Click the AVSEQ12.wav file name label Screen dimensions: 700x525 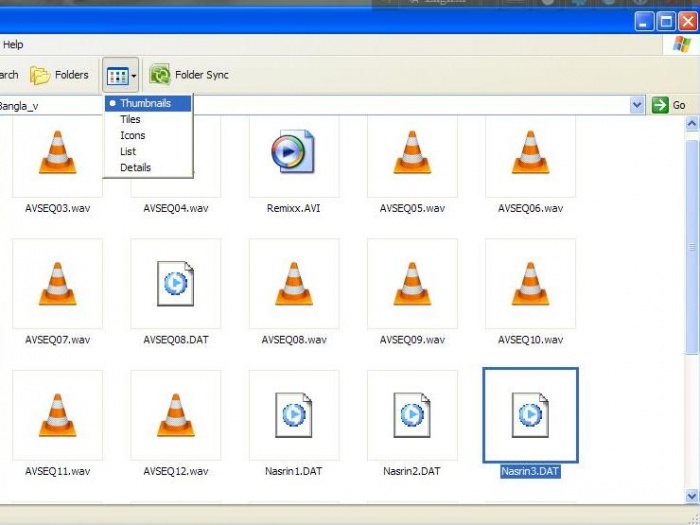[175, 471]
